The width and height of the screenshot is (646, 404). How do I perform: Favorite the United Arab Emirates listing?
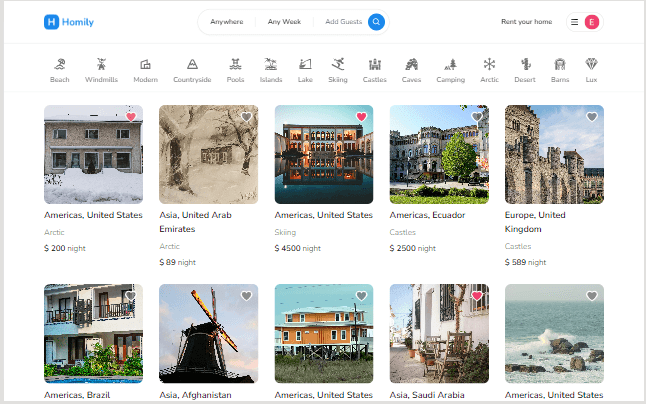pos(246,117)
